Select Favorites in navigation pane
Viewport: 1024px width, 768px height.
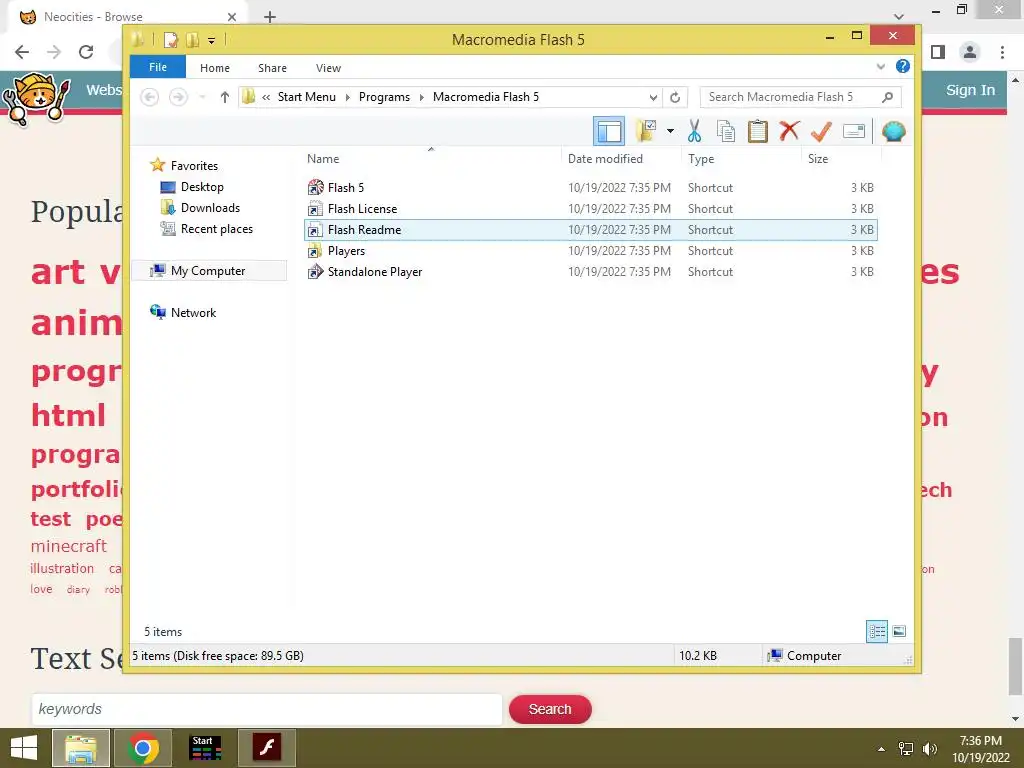tap(194, 166)
